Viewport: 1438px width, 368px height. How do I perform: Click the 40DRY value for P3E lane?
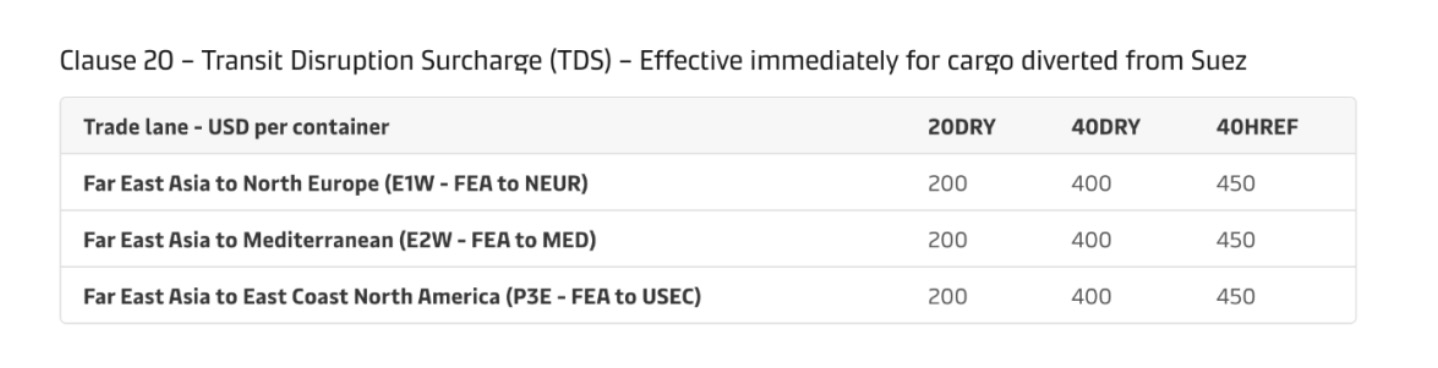pyautogui.click(x=1091, y=297)
